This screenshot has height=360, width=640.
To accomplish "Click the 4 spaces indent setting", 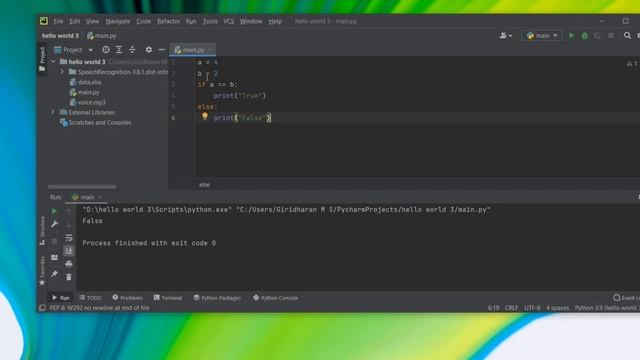I will [x=558, y=308].
